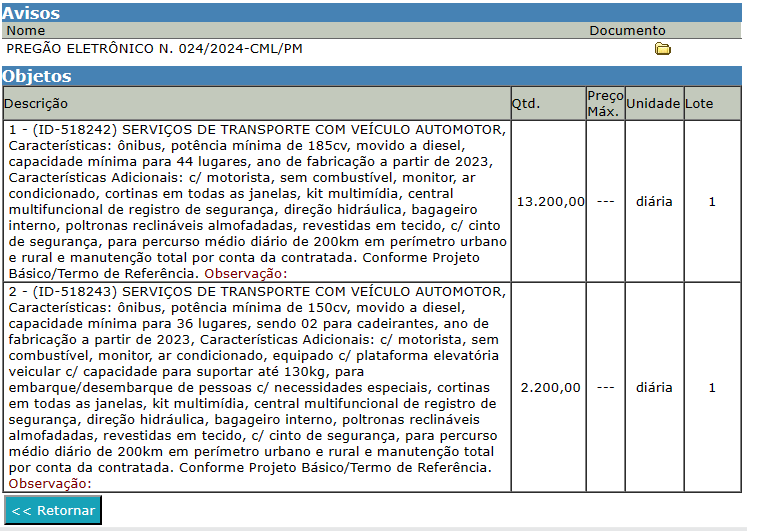This screenshot has height=531, width=759.
Task: Click the 13.200,00 quantity cell
Action: [549, 201]
